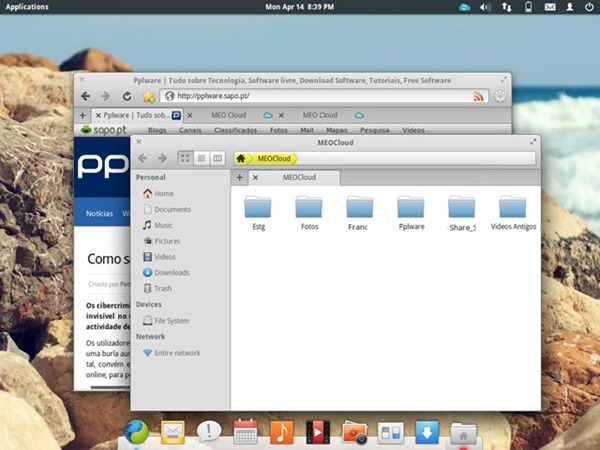This screenshot has height=450, width=600.
Task: Launch the calendar app from the dock
Action: tap(245, 432)
